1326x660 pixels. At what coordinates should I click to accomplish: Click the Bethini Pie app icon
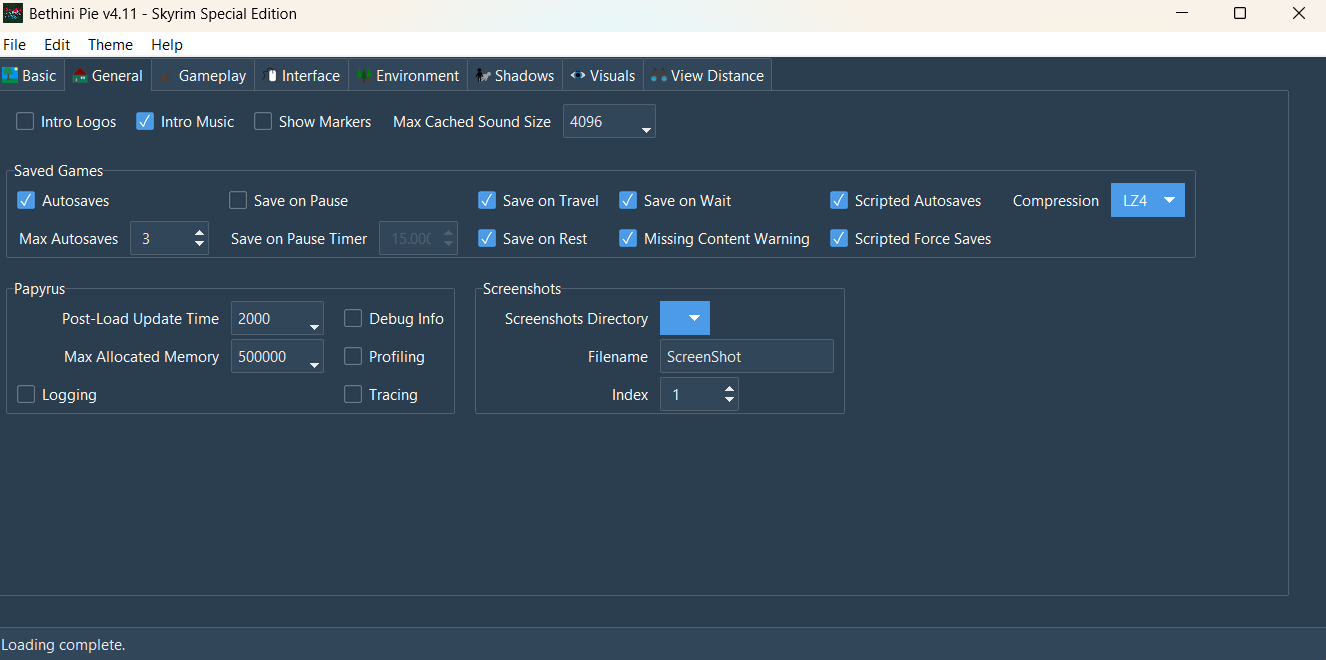(13, 14)
